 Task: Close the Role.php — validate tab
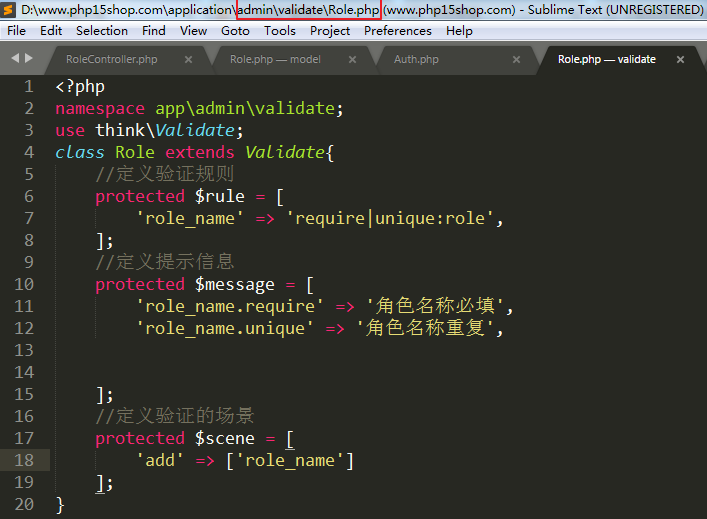coord(681,60)
